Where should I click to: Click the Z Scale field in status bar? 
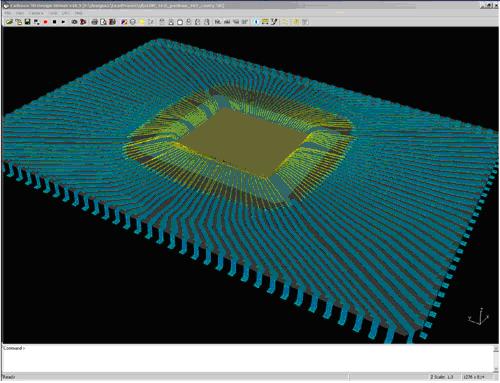point(442,377)
